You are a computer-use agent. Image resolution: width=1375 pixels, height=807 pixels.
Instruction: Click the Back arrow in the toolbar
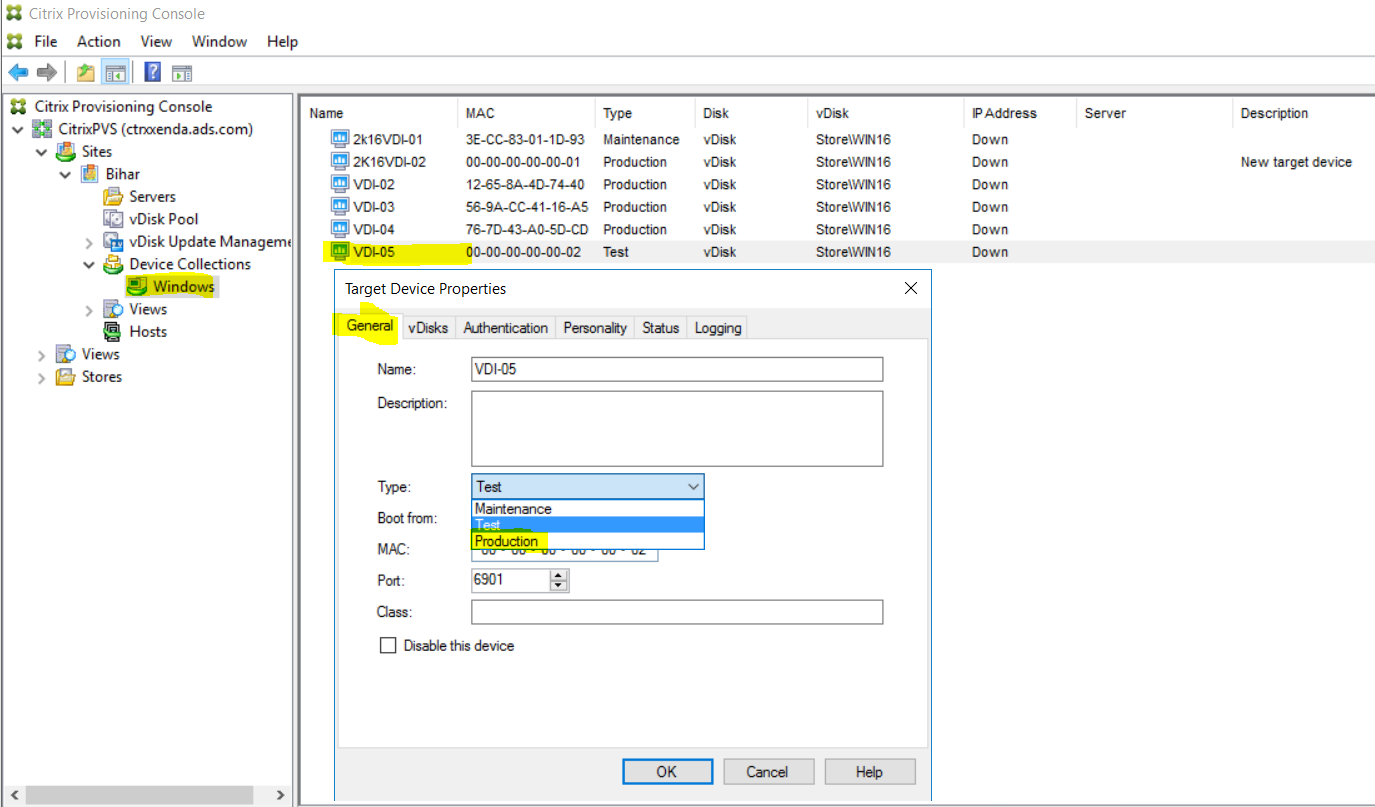point(18,72)
